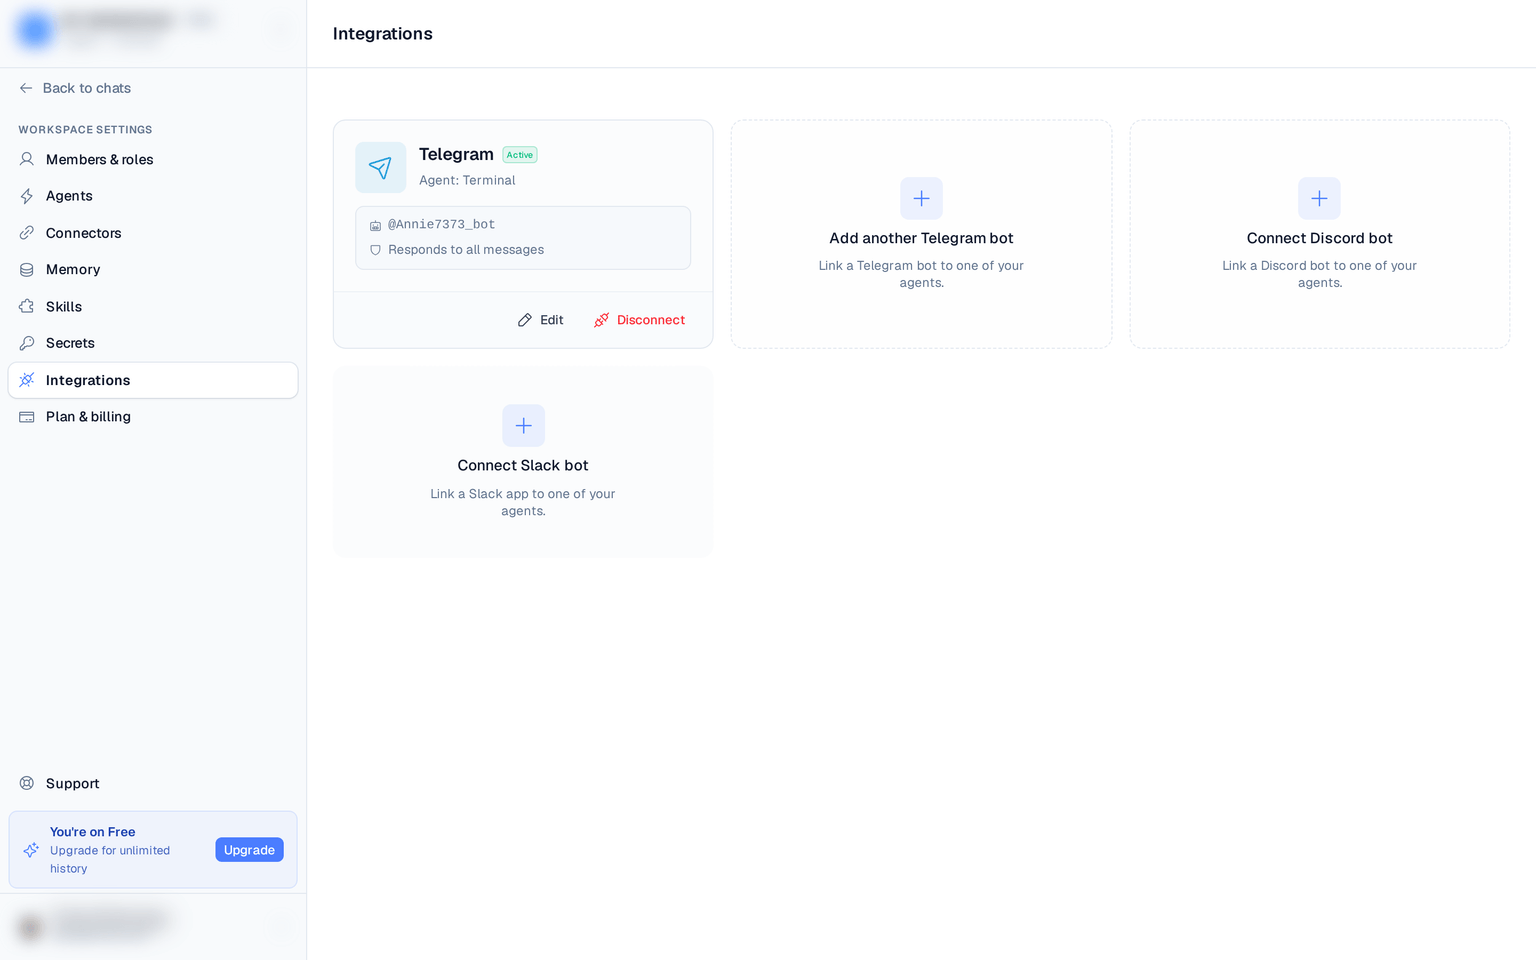1536x960 pixels.
Task: Click the Agent: Terminal label
Action: pos(467,180)
